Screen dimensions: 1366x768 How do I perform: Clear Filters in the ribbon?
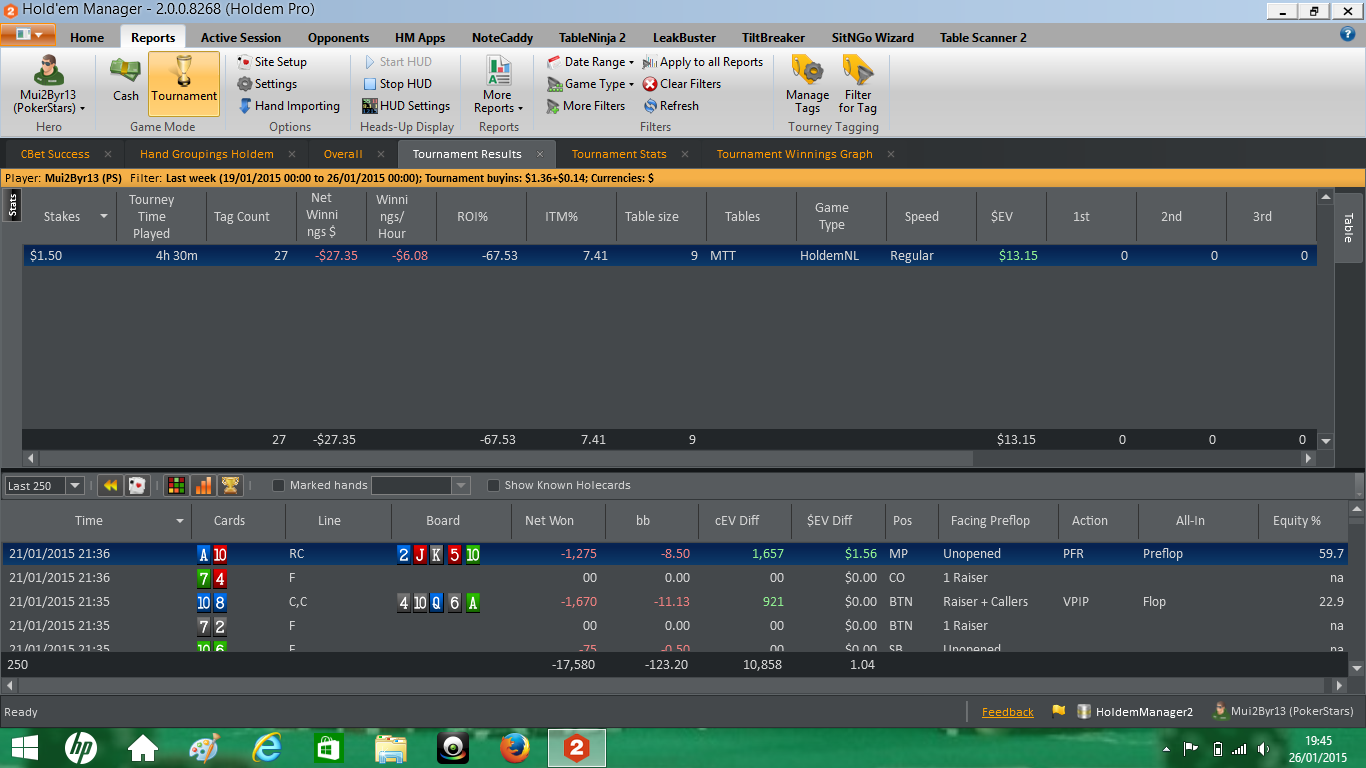[682, 84]
